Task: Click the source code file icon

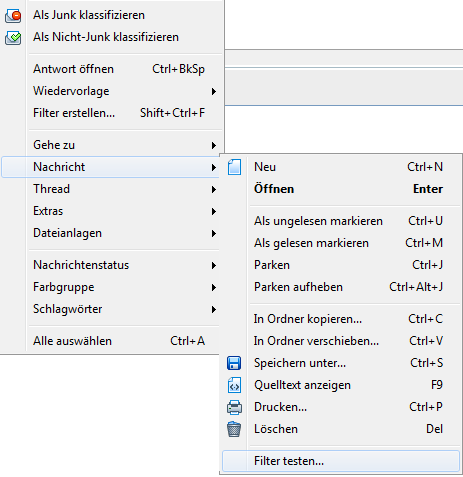Action: point(234,385)
